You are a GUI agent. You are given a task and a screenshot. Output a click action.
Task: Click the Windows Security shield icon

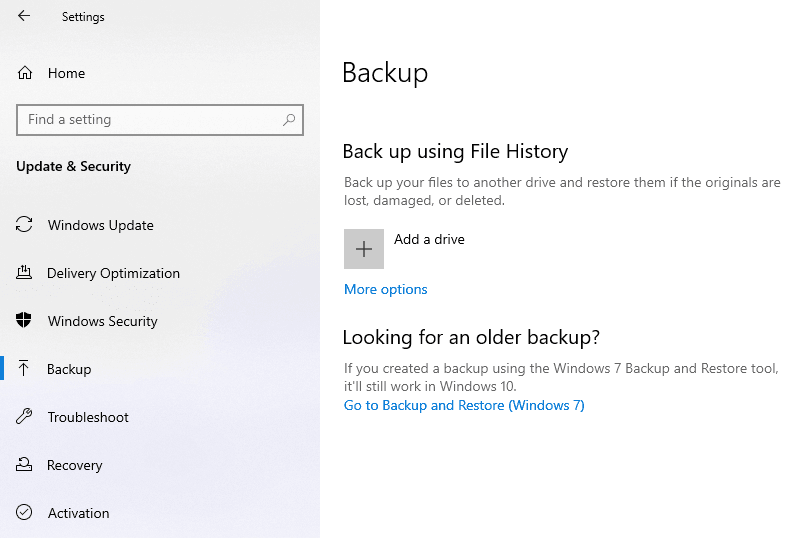tap(25, 321)
